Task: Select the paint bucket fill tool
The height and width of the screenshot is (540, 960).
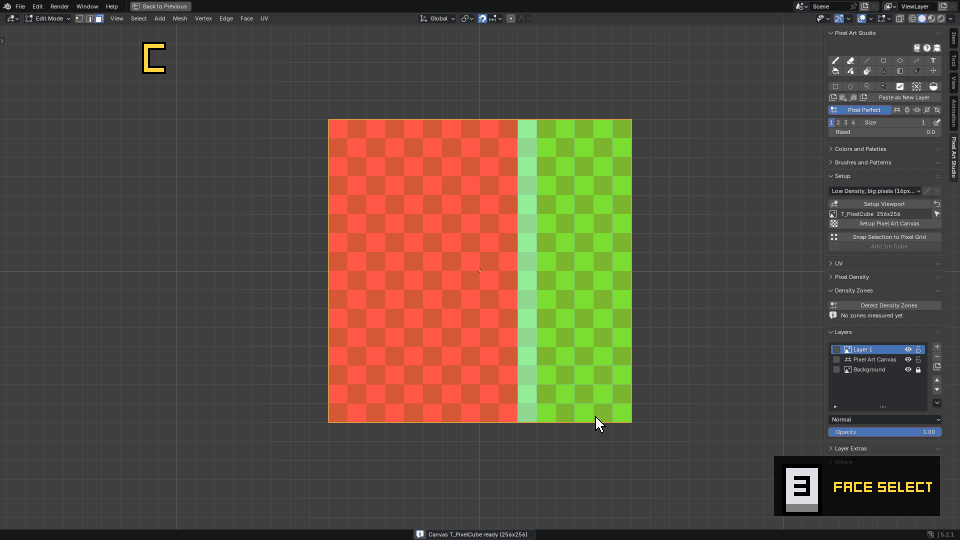Action: (x=835, y=71)
